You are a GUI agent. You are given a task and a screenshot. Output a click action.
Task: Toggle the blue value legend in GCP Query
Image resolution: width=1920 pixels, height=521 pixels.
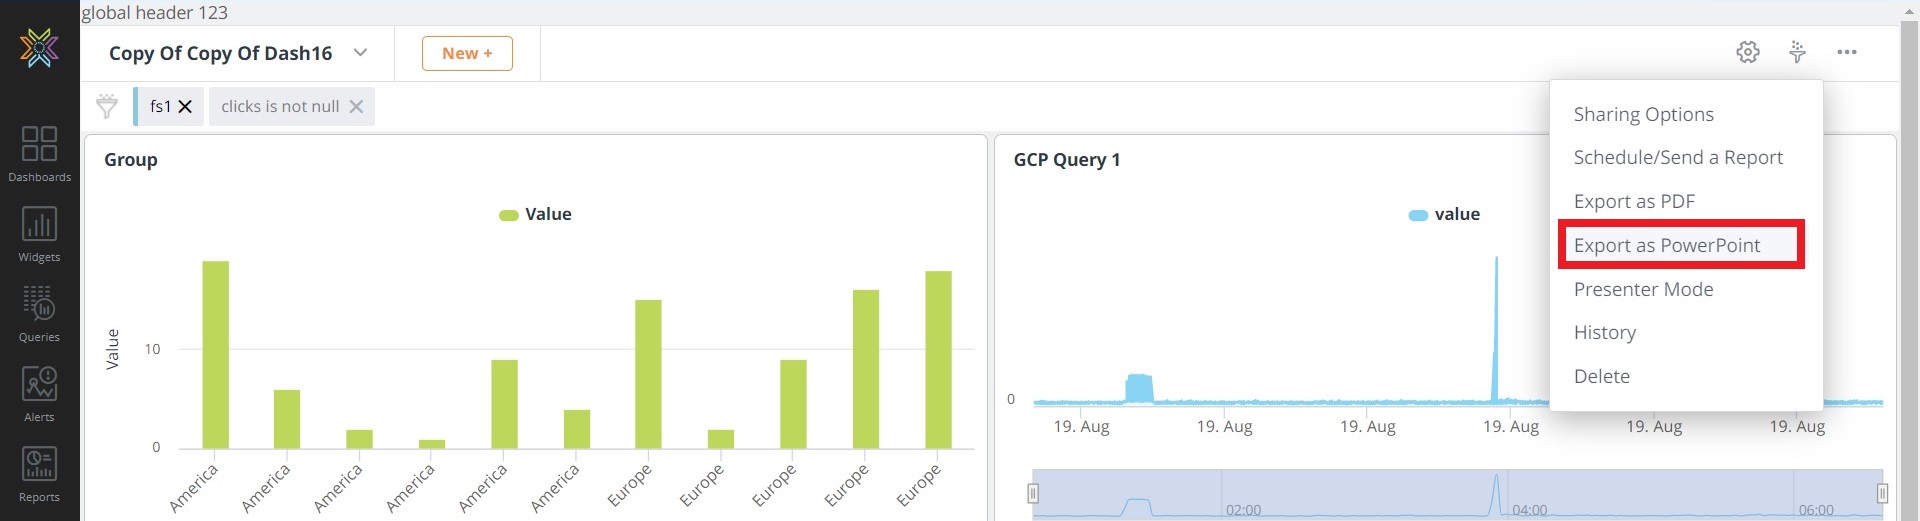[1444, 214]
